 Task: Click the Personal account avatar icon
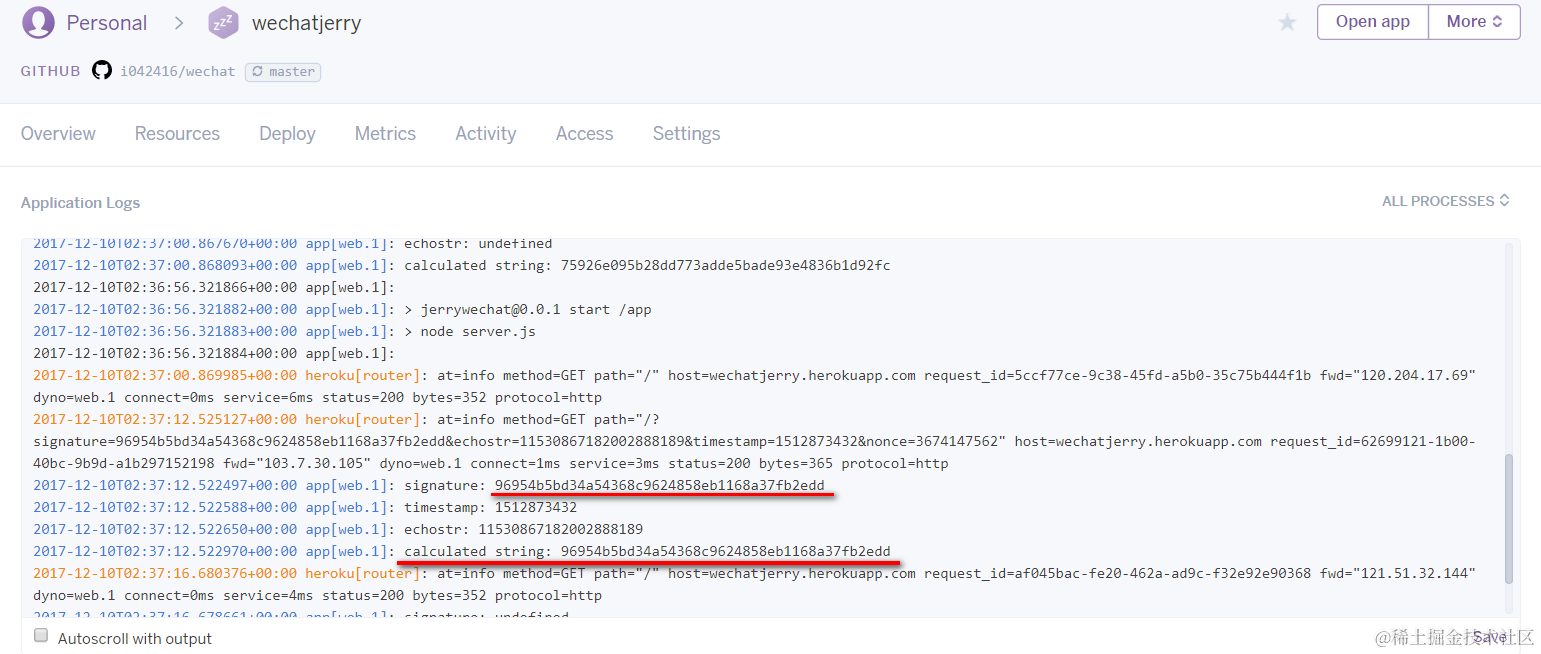click(38, 22)
